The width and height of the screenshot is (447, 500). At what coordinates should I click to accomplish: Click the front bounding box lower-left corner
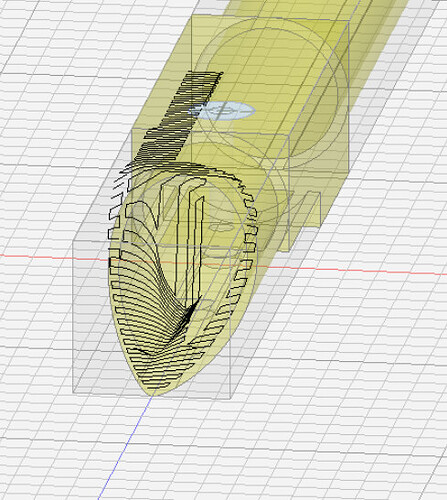pos(73,393)
